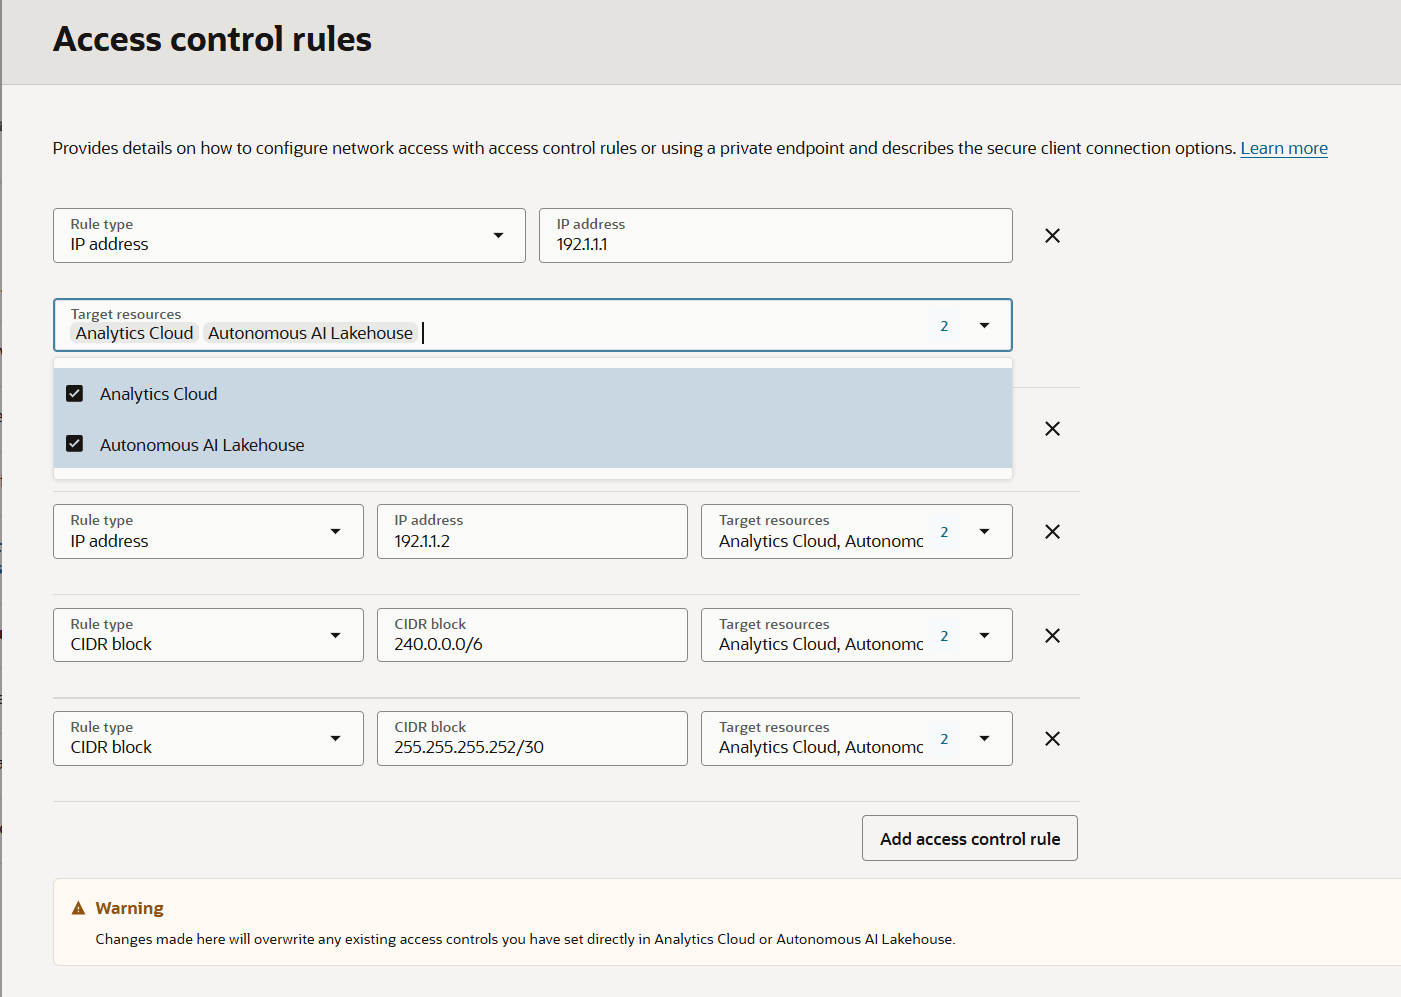Open the Learn more link
The height and width of the screenshot is (997, 1401).
pos(1283,148)
